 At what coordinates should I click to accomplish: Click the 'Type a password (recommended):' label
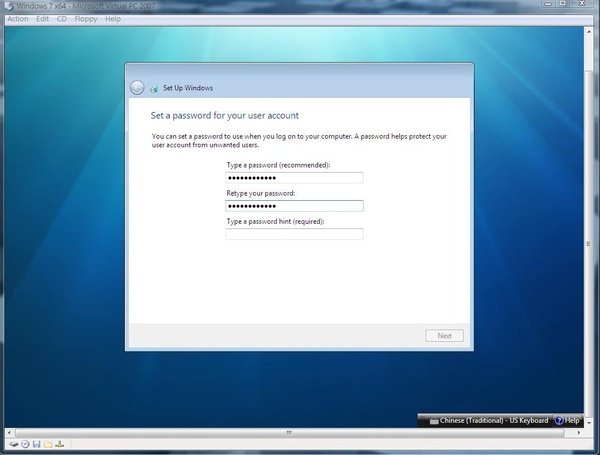tap(278, 165)
